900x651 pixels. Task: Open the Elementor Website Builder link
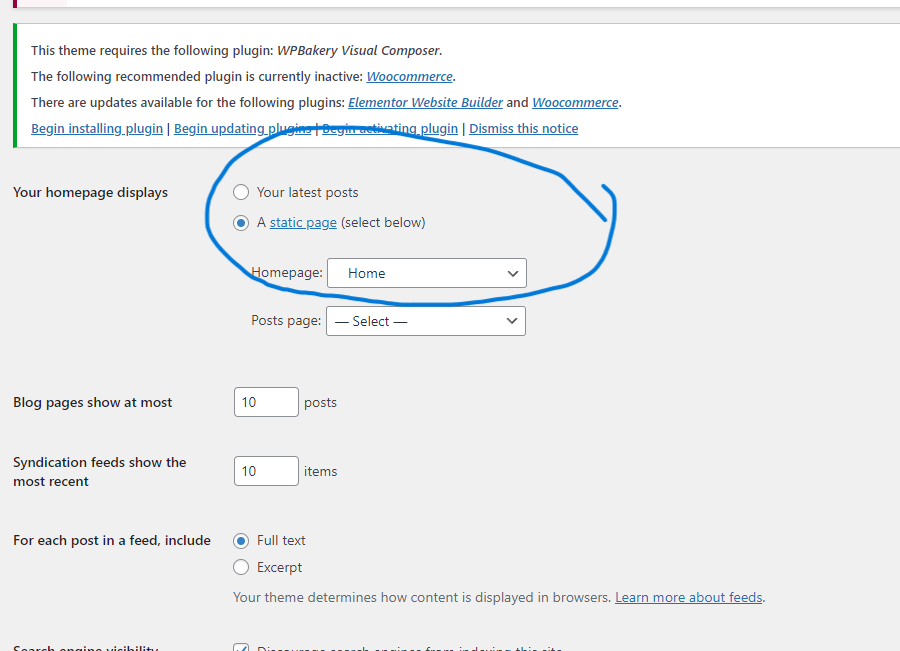(x=425, y=103)
